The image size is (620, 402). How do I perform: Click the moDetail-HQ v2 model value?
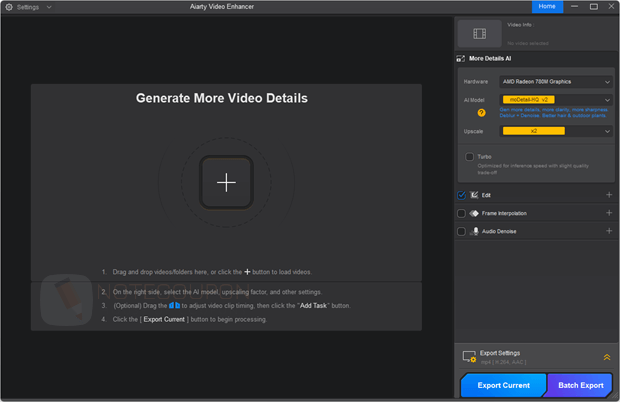(529, 100)
